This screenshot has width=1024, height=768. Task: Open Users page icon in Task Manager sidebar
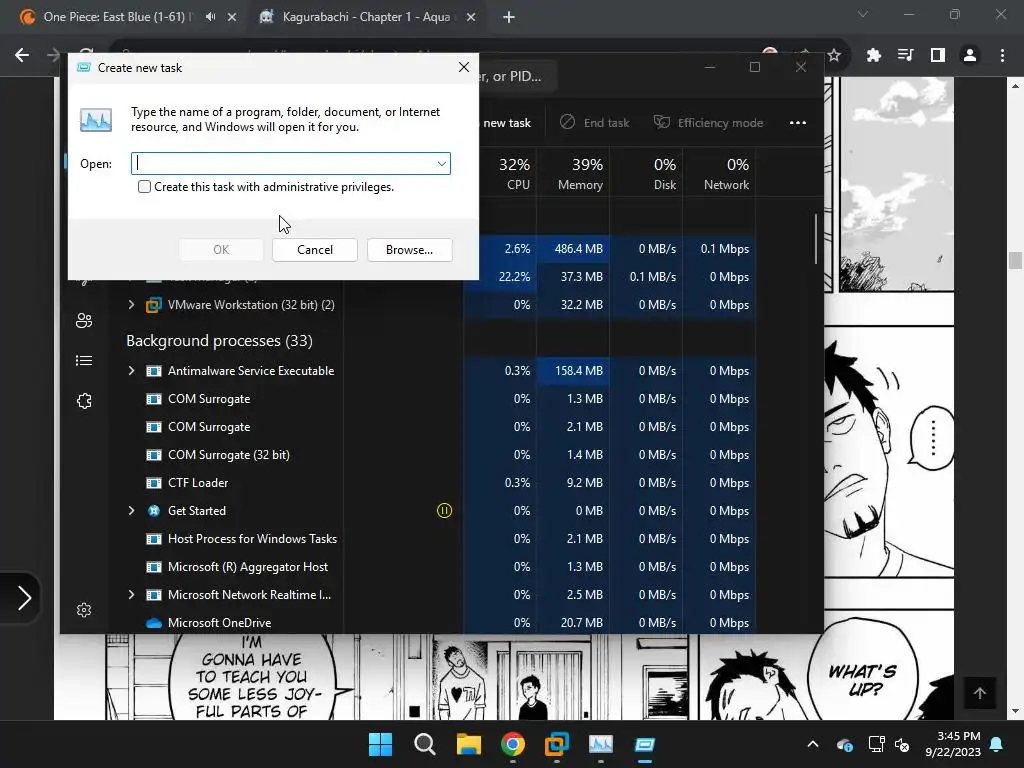84,321
